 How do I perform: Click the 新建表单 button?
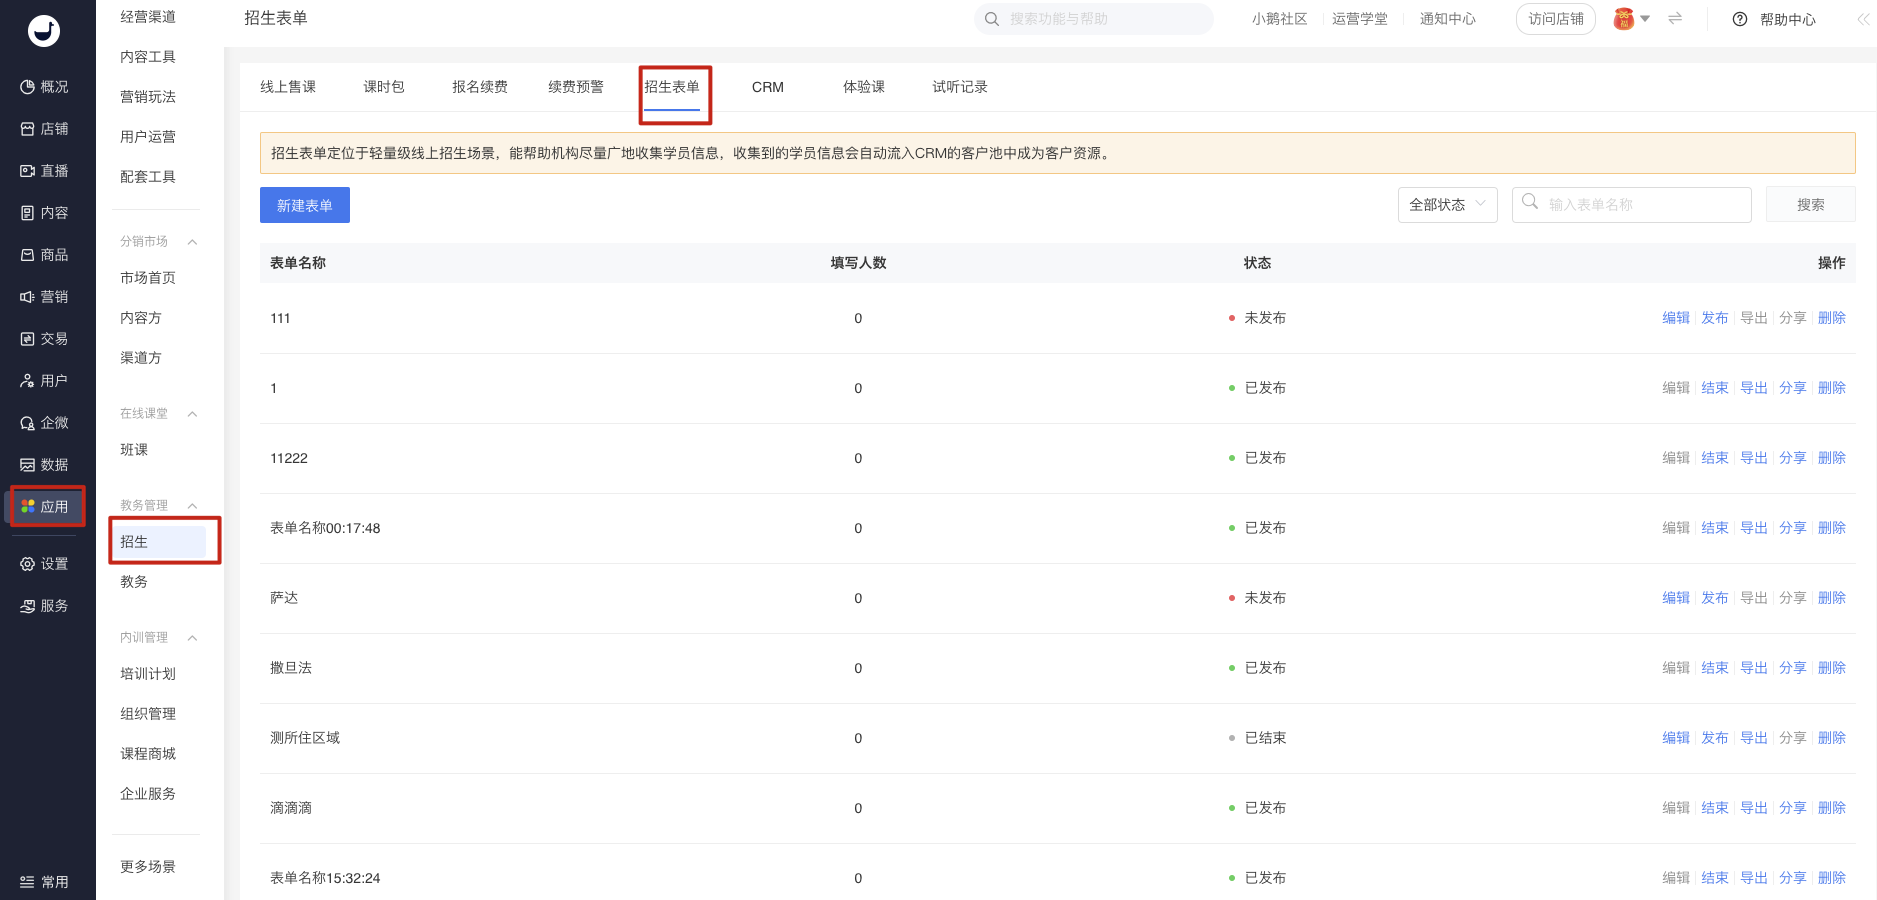(x=305, y=205)
